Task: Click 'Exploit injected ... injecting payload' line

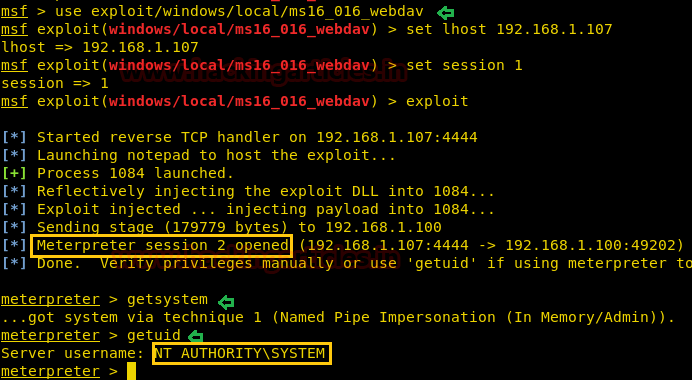Action: pos(266,209)
